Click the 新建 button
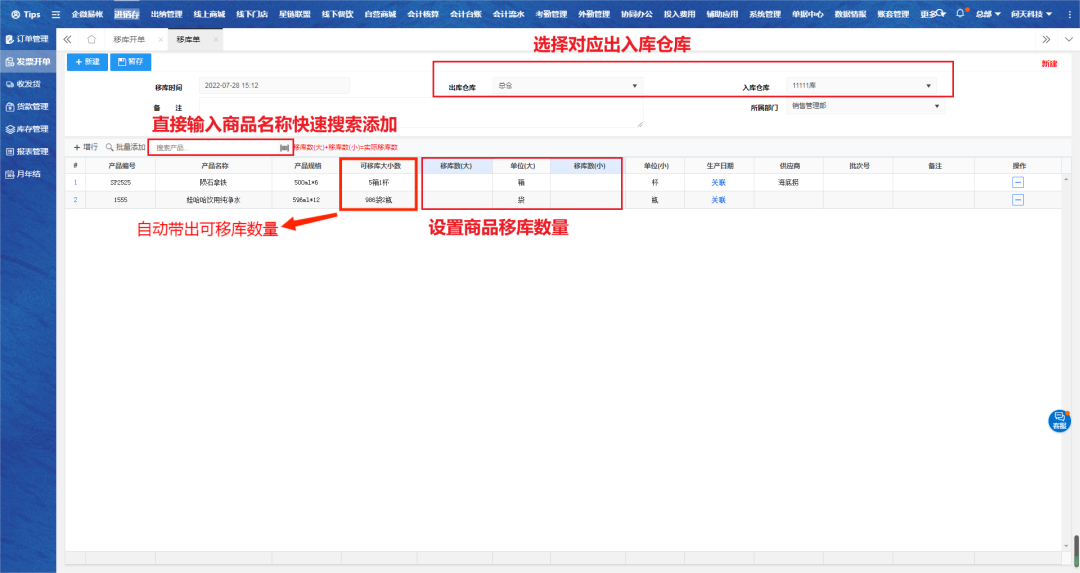The image size is (1080, 573). pos(87,62)
